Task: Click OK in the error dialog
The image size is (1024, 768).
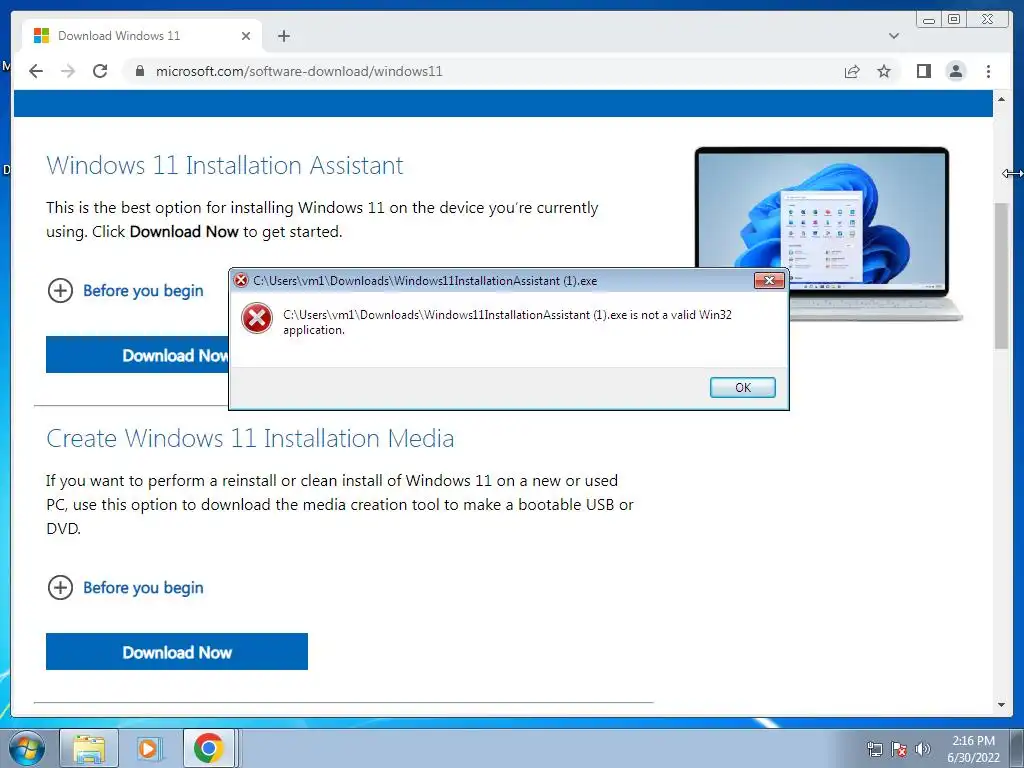Action: point(743,387)
